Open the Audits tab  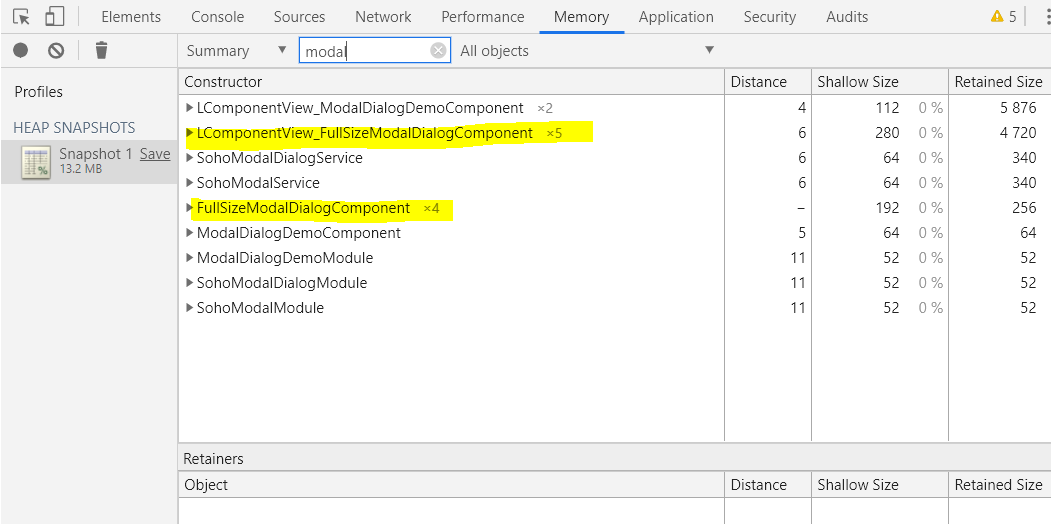coord(847,17)
